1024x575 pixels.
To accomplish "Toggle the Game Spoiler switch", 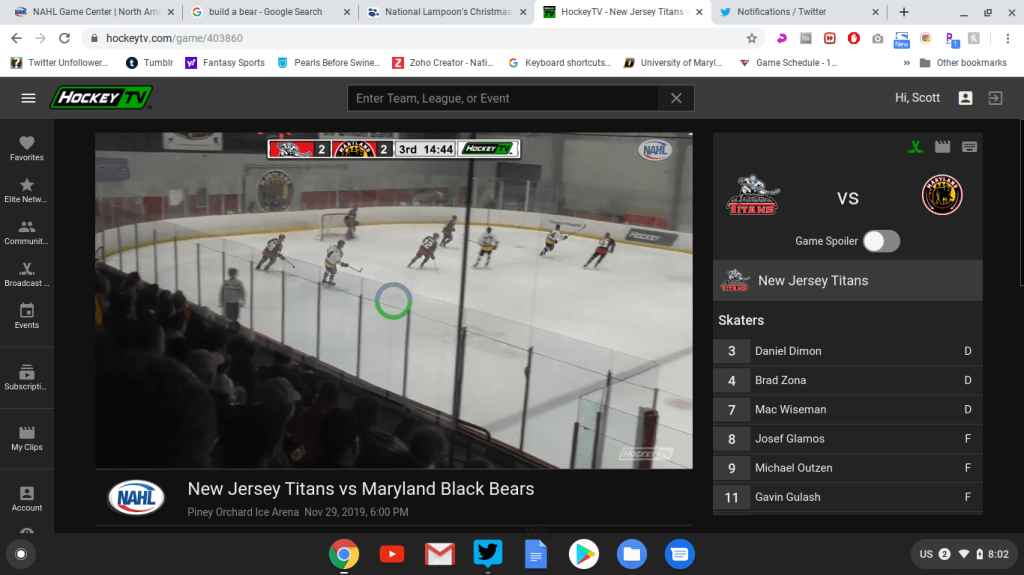I will tap(881, 241).
